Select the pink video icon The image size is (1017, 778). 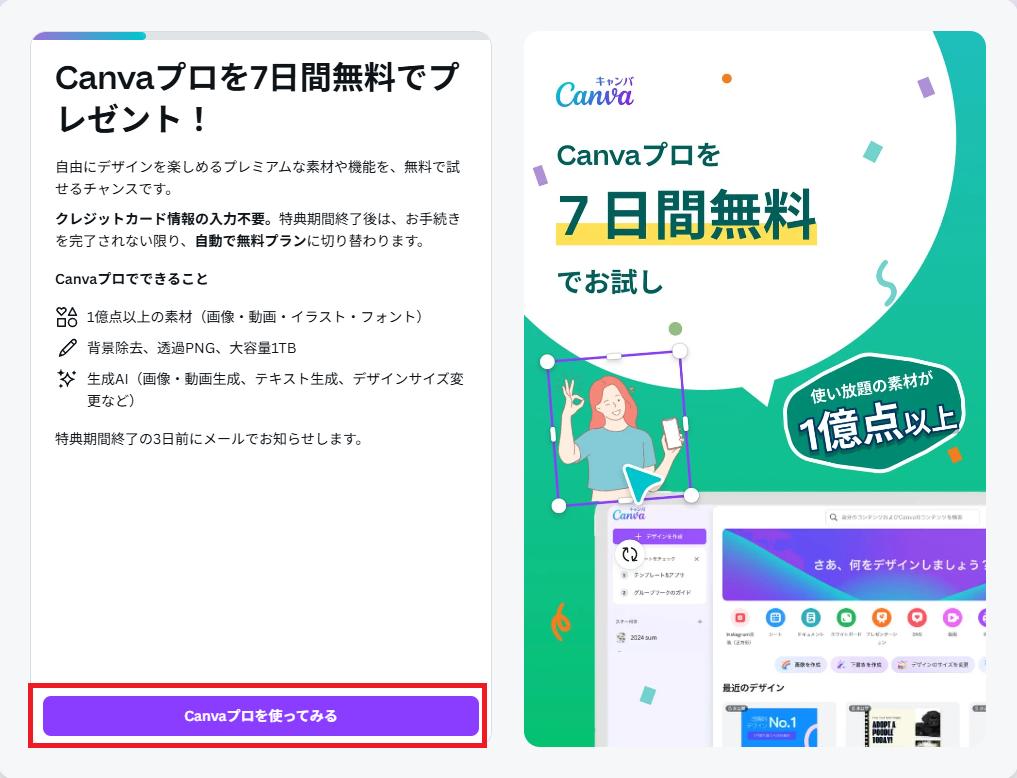pos(952,617)
